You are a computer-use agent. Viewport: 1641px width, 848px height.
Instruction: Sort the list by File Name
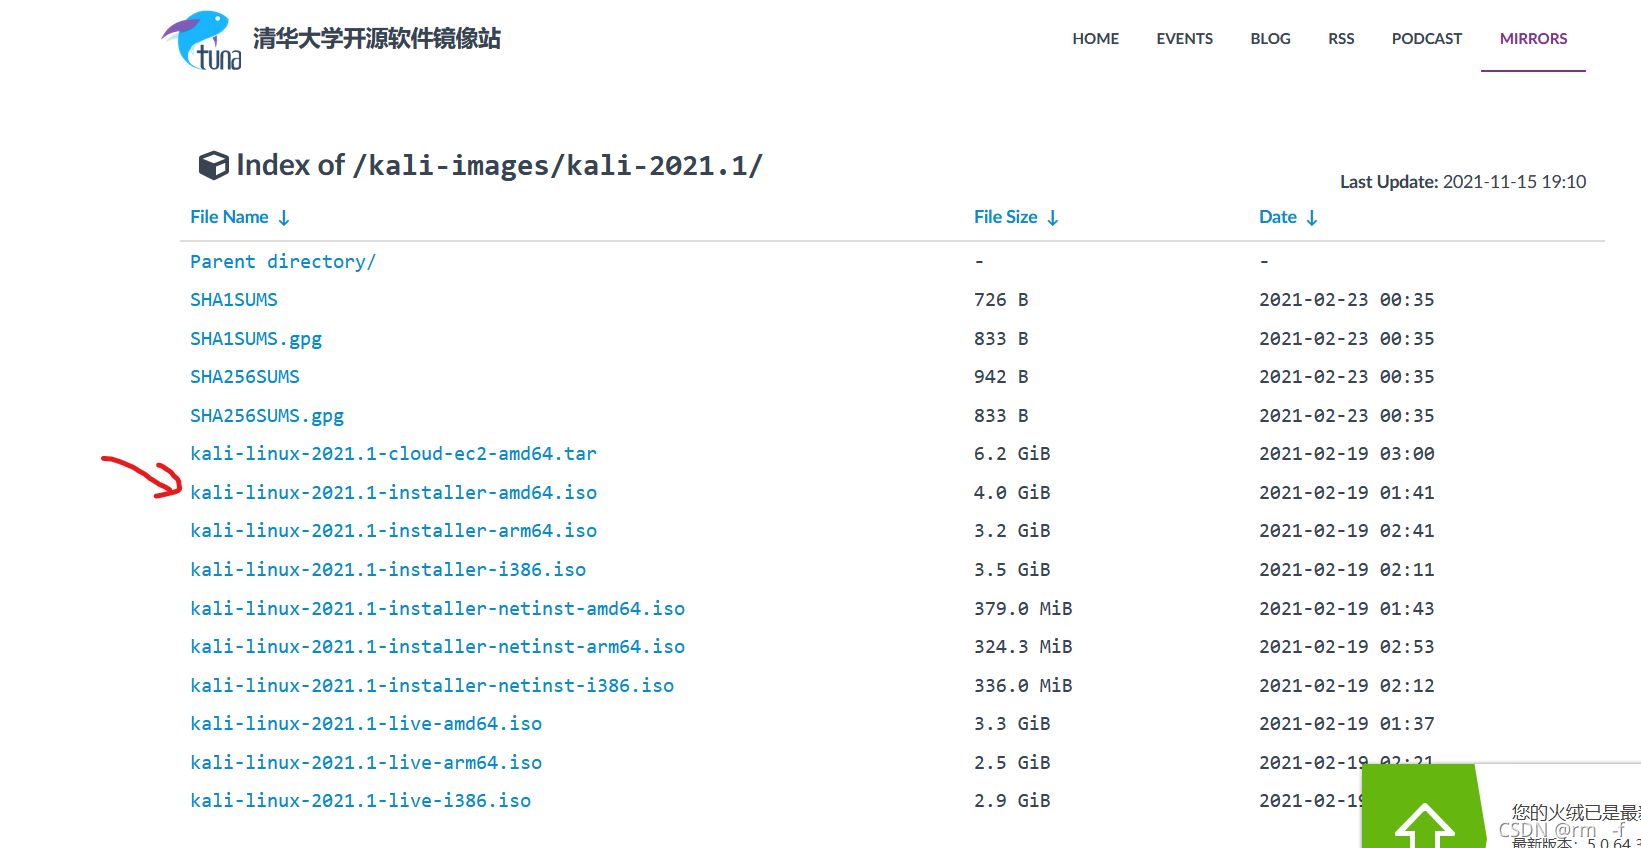[x=229, y=217]
